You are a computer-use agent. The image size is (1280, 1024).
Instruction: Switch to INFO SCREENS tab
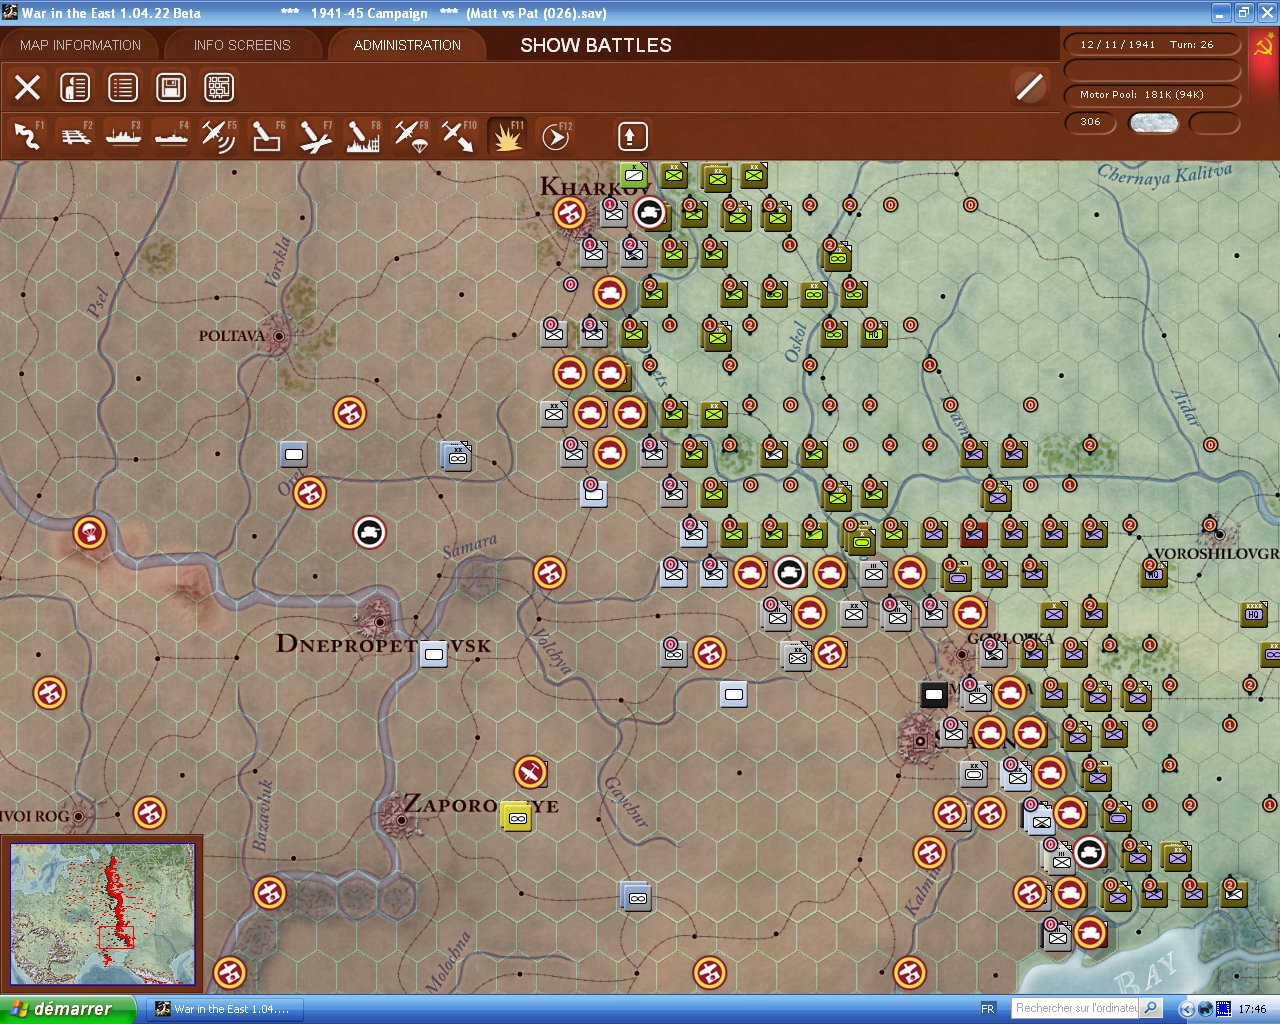click(242, 45)
